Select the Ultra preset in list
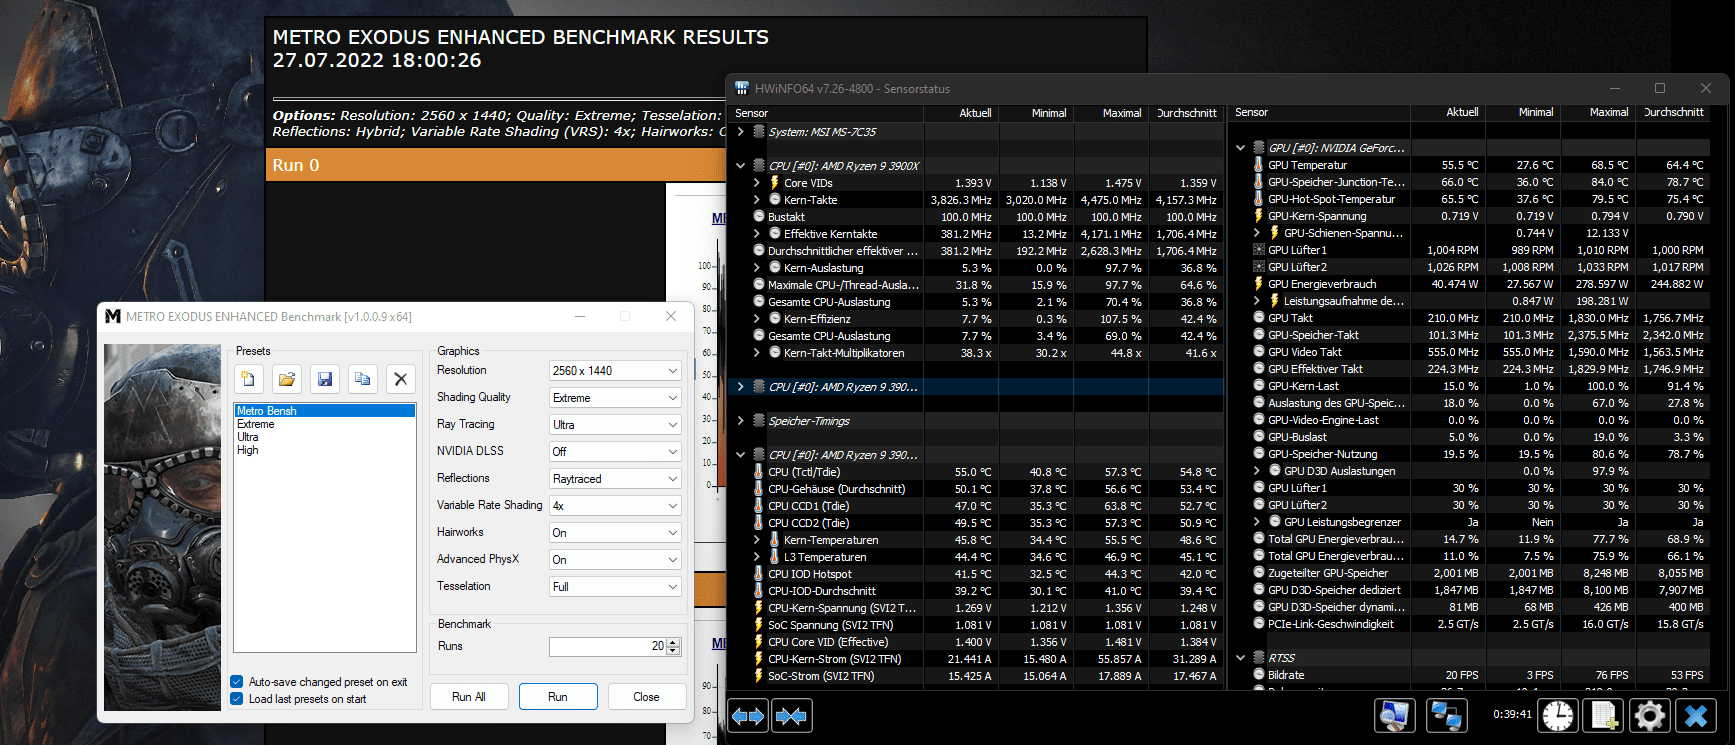Screen dimensions: 1735x745 click(247, 437)
